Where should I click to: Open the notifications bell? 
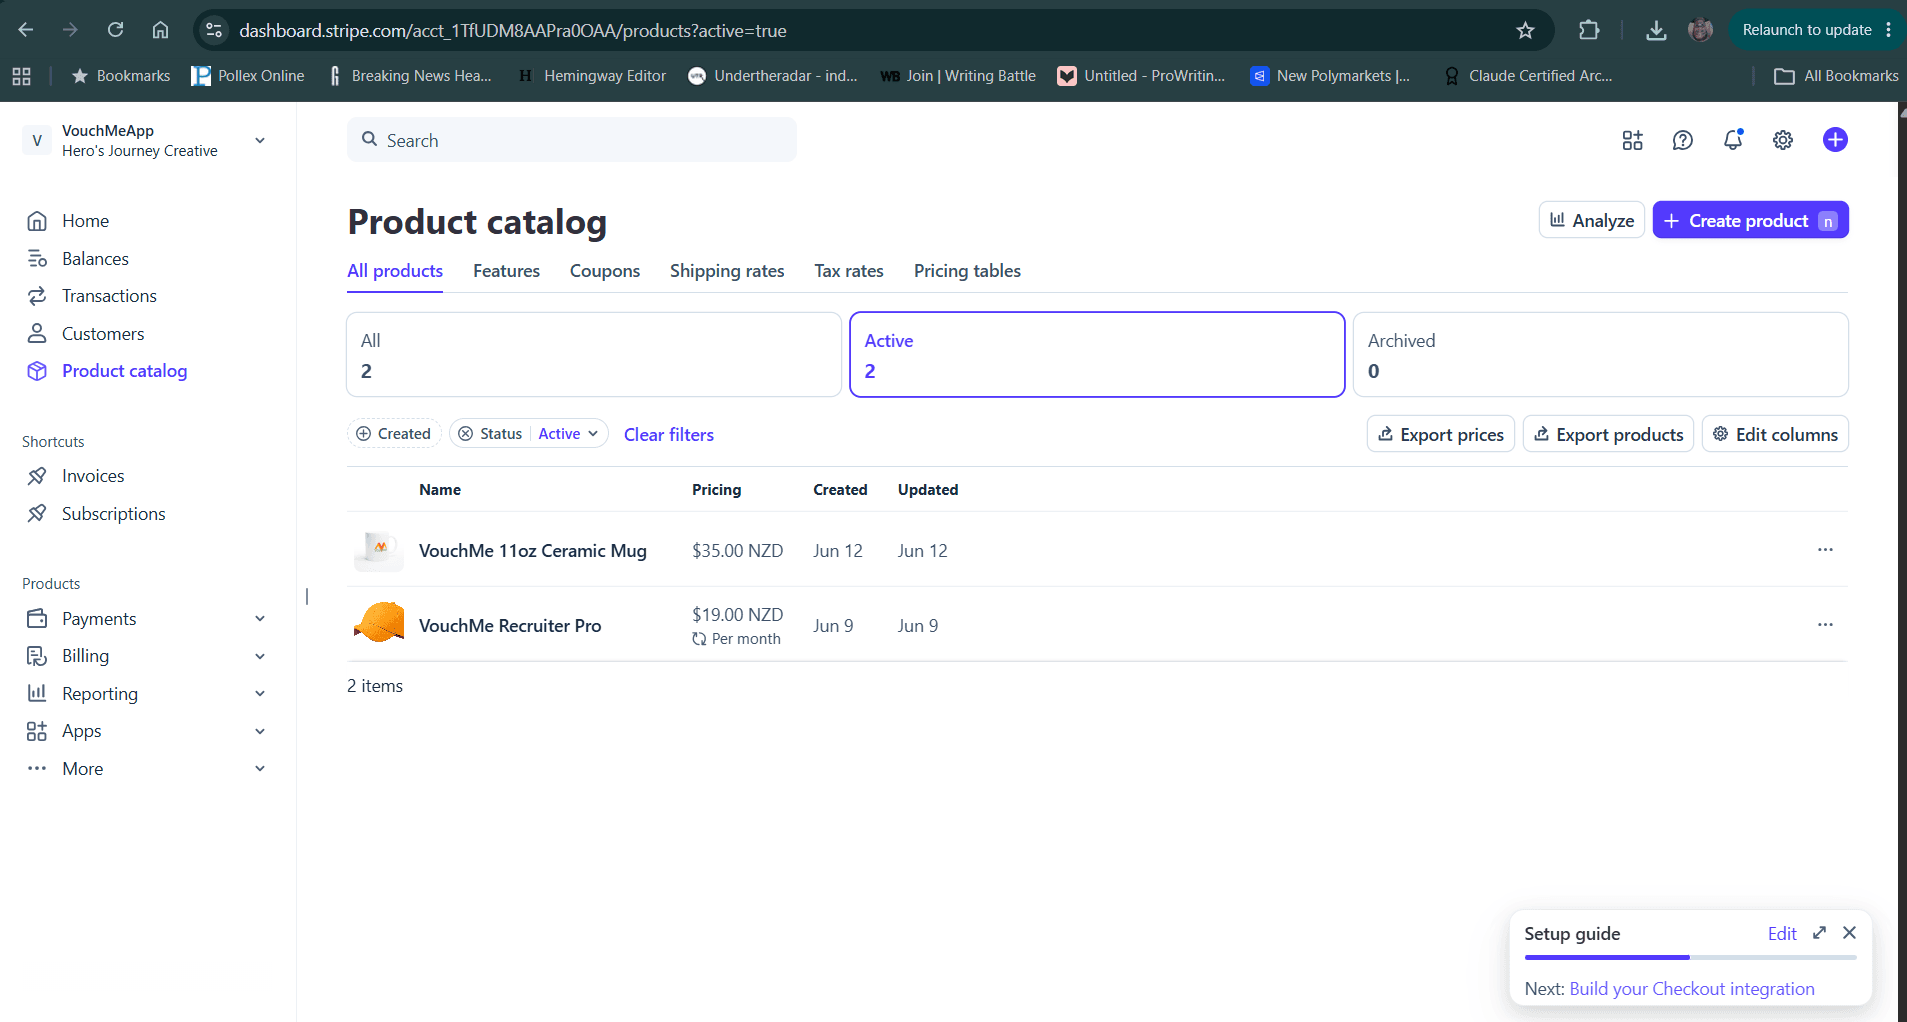[x=1733, y=140]
